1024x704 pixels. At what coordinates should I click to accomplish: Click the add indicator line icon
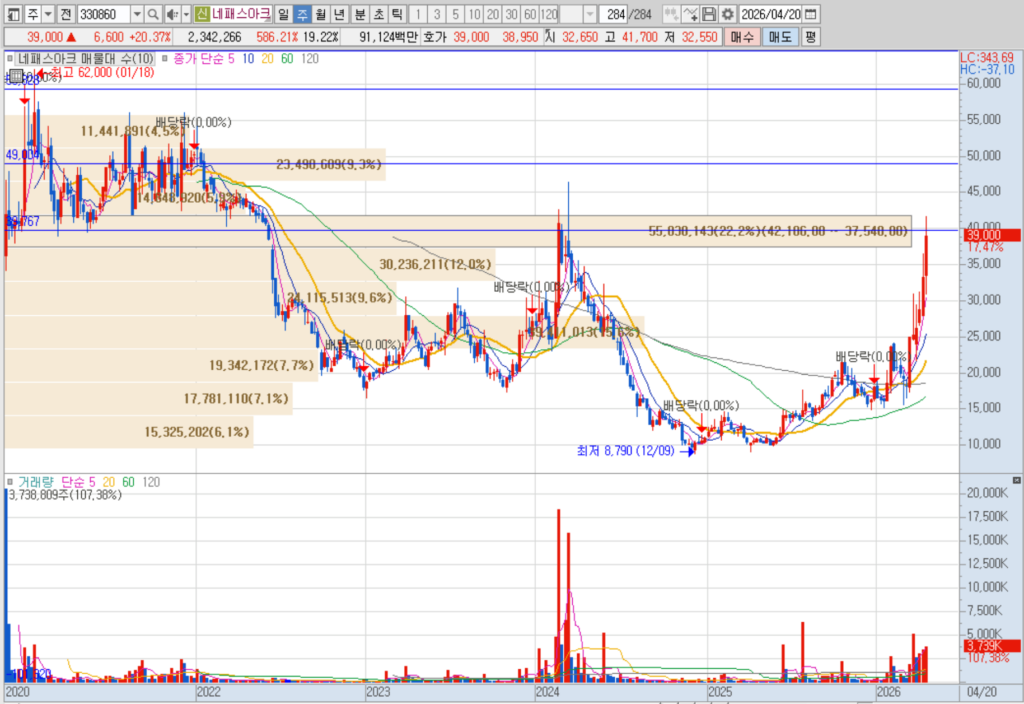[690, 14]
